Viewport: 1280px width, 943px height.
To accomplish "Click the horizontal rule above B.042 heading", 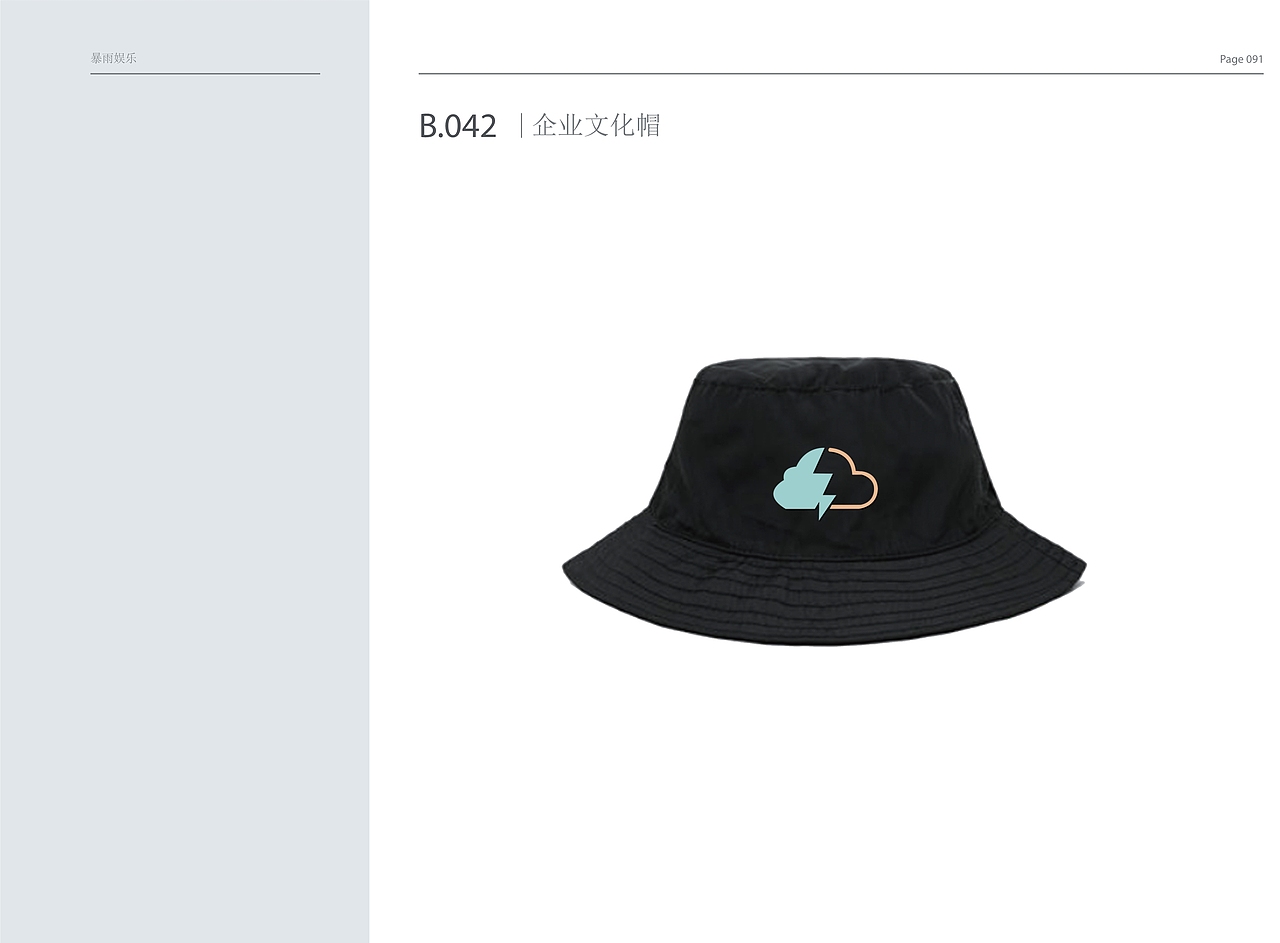I will tap(841, 74).
